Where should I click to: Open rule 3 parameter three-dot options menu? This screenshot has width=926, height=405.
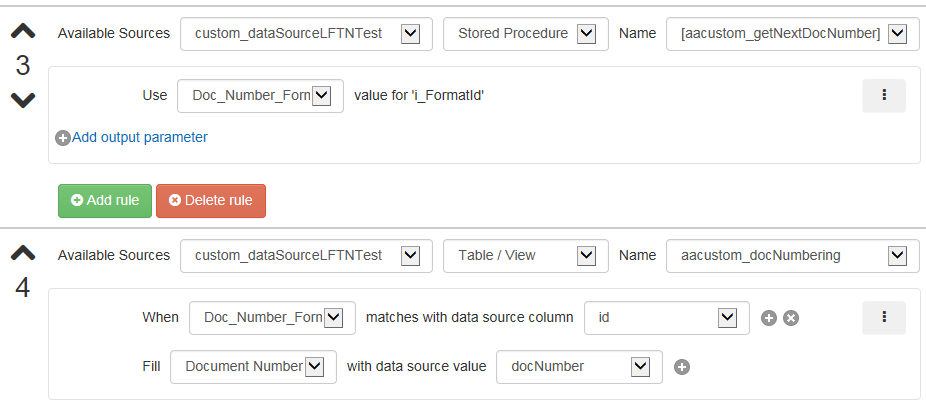click(883, 95)
